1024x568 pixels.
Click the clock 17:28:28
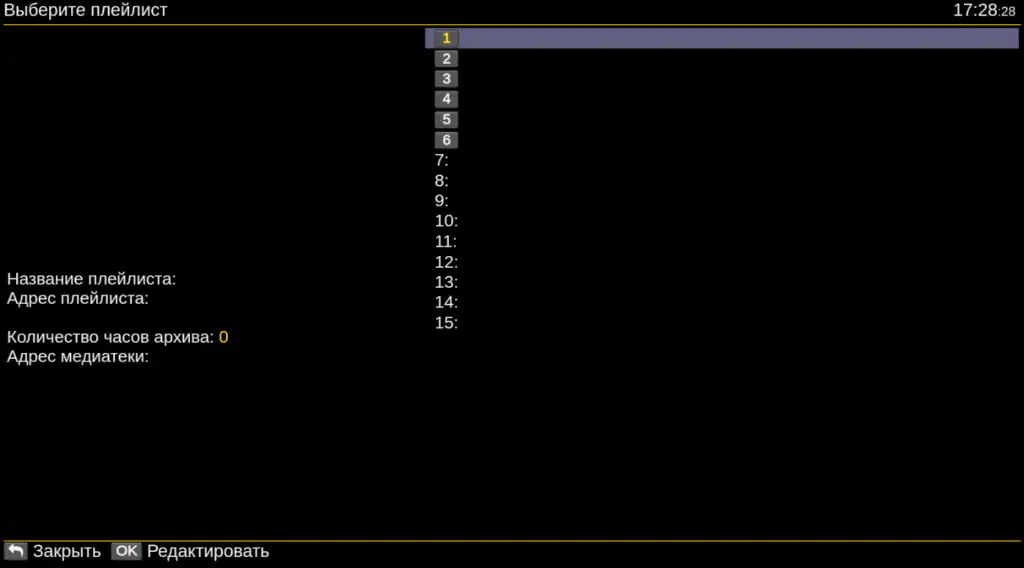pyautogui.click(x=984, y=10)
